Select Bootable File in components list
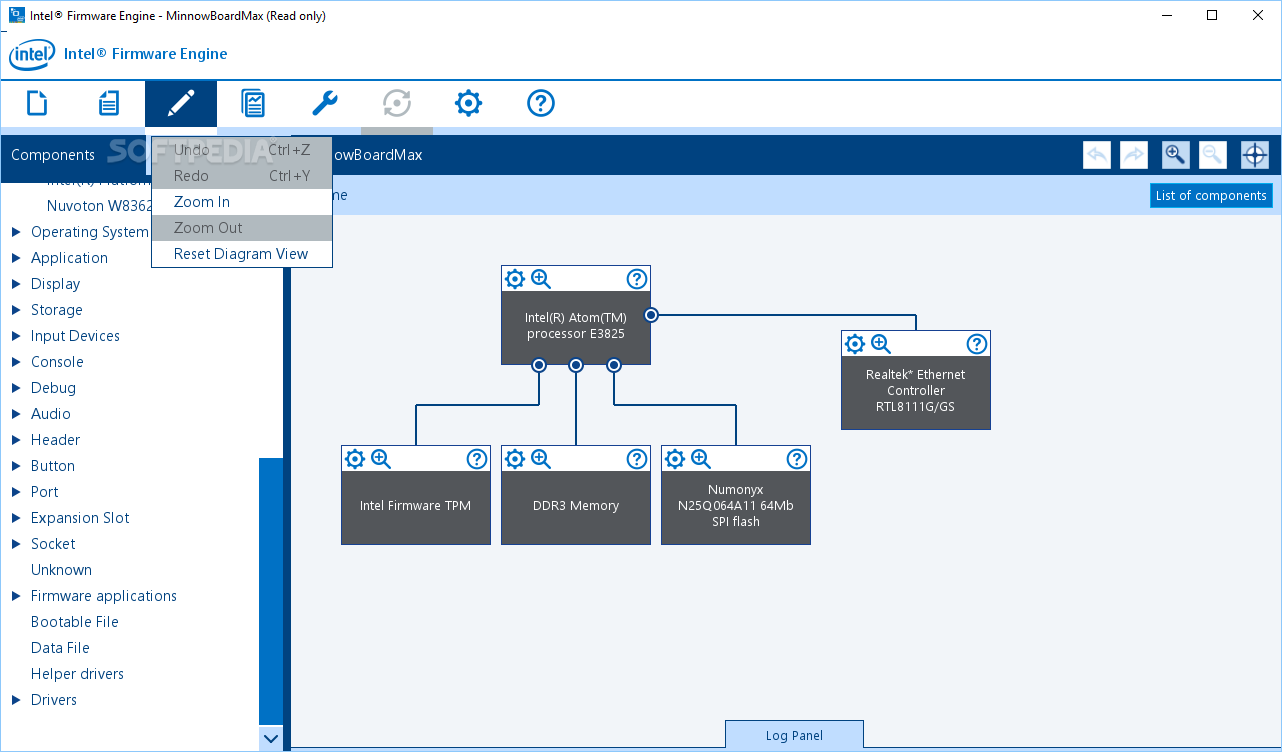 [x=75, y=622]
